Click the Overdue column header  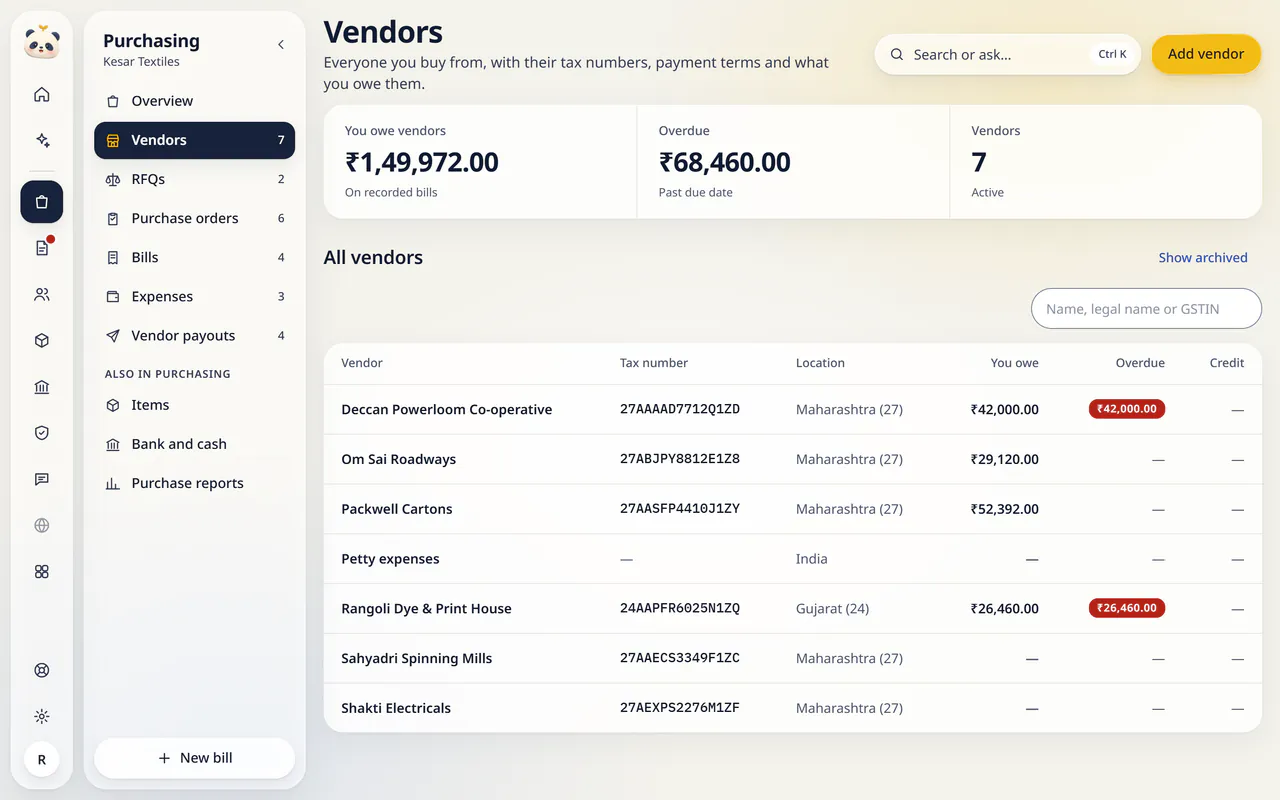pyautogui.click(x=1140, y=363)
